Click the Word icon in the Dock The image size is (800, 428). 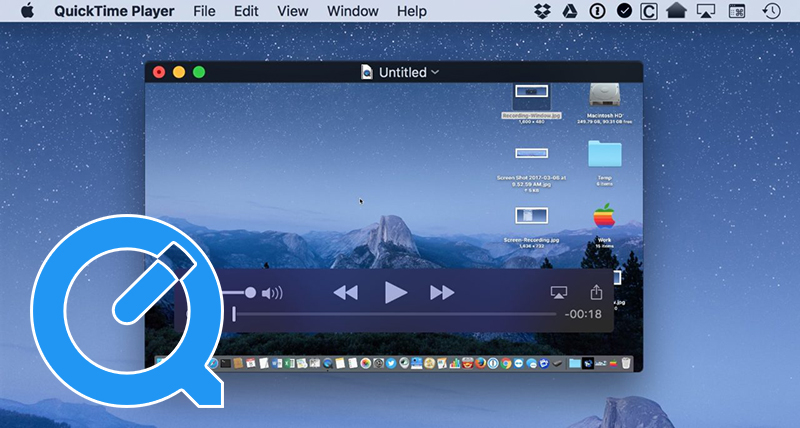click(277, 363)
